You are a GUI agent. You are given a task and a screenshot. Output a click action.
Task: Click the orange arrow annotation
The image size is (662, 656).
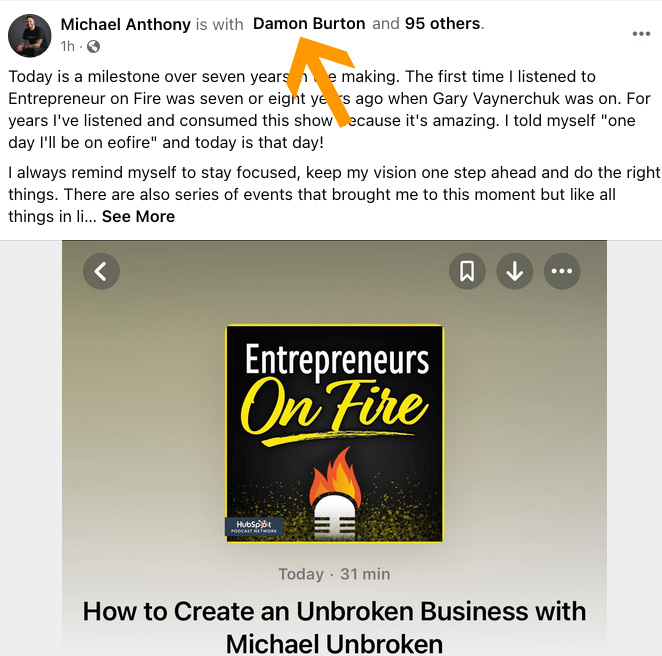click(321, 80)
